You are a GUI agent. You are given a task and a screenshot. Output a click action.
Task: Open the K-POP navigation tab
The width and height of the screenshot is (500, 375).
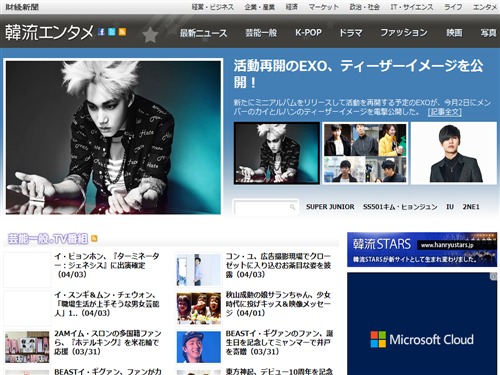tap(308, 33)
